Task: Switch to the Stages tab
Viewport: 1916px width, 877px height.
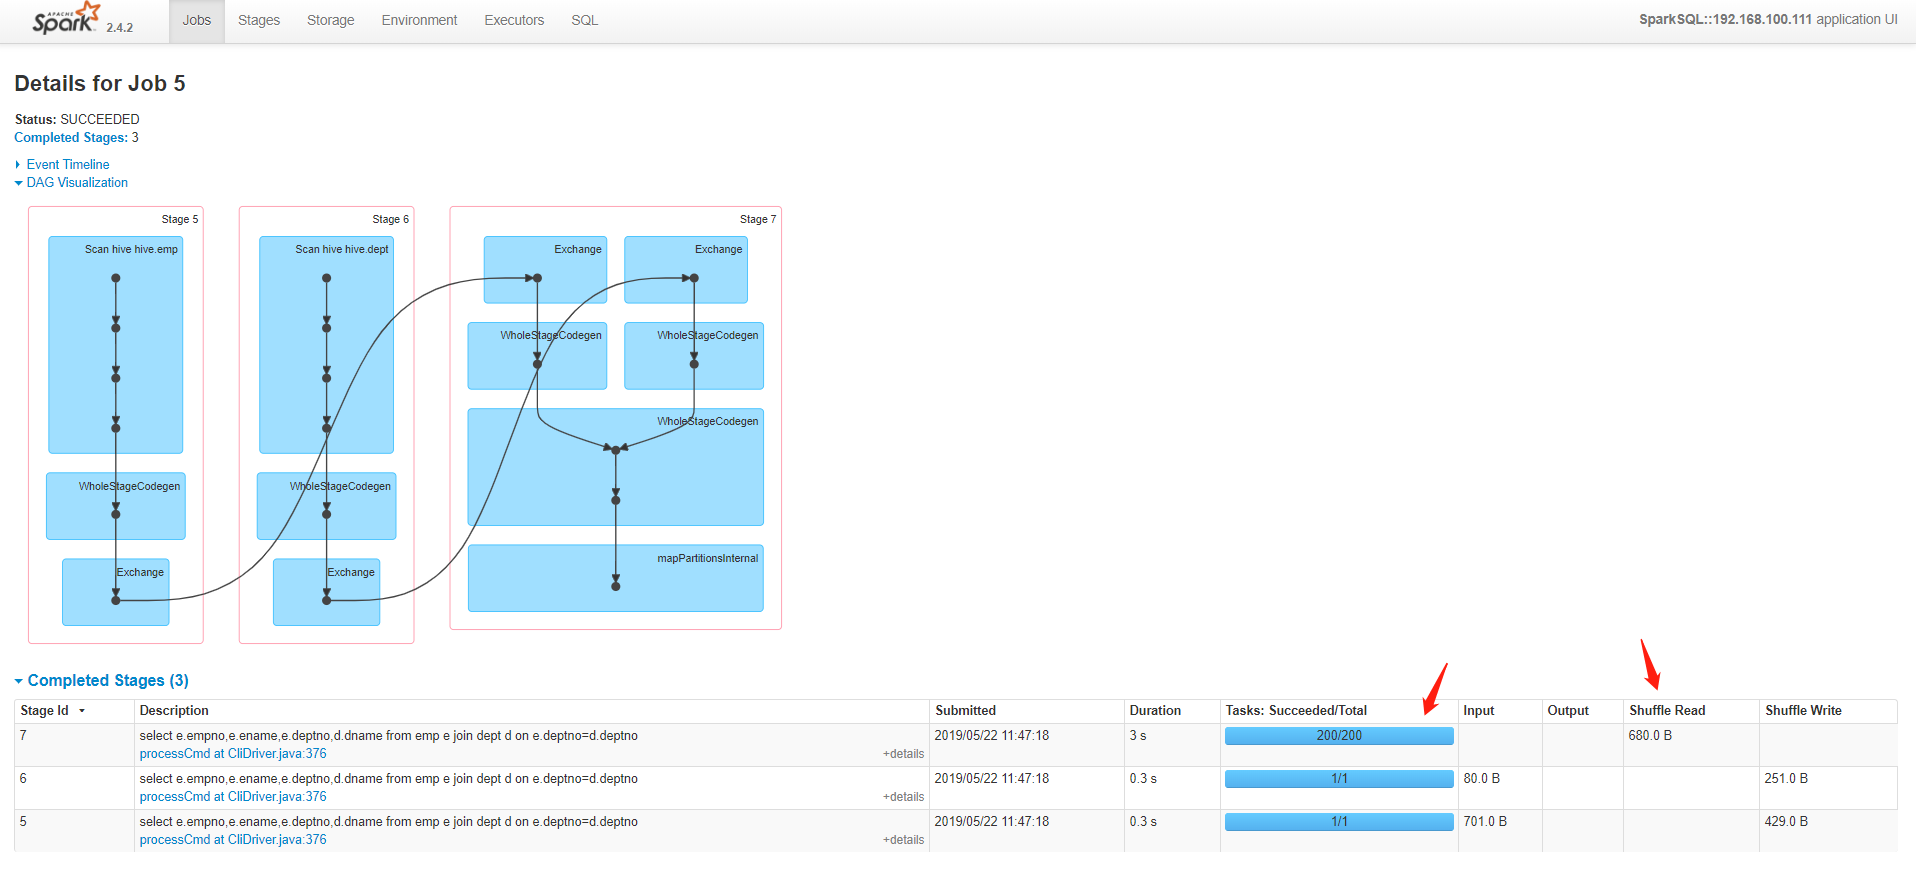Action: point(259,20)
